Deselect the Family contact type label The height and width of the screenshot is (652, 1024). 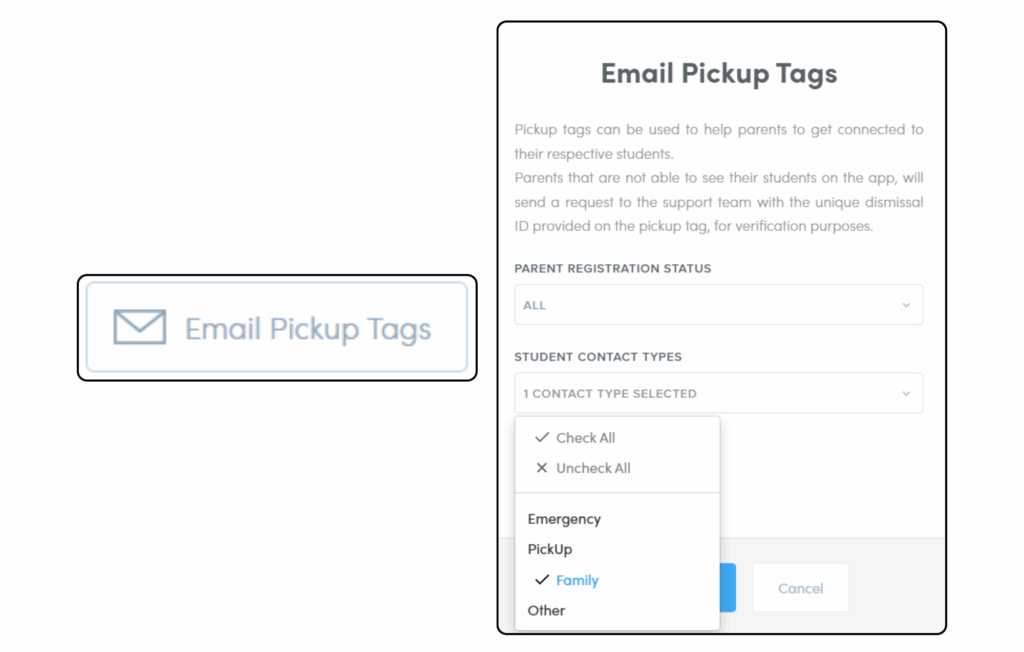[577, 581]
